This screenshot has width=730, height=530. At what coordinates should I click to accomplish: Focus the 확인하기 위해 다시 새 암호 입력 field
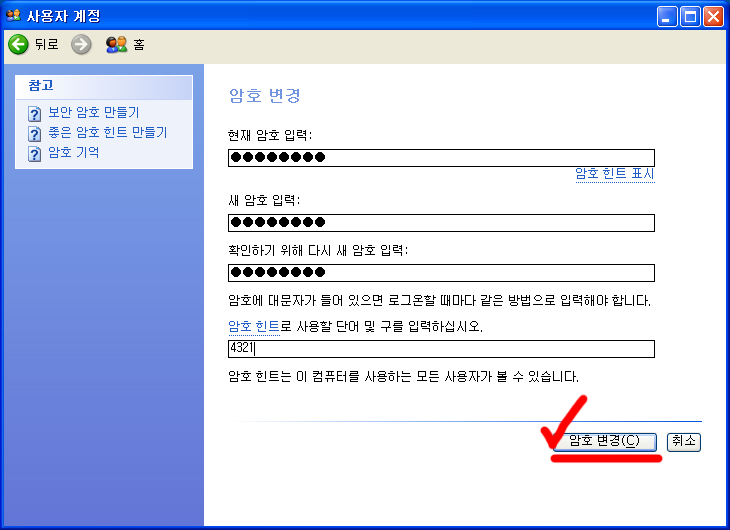pos(441,273)
